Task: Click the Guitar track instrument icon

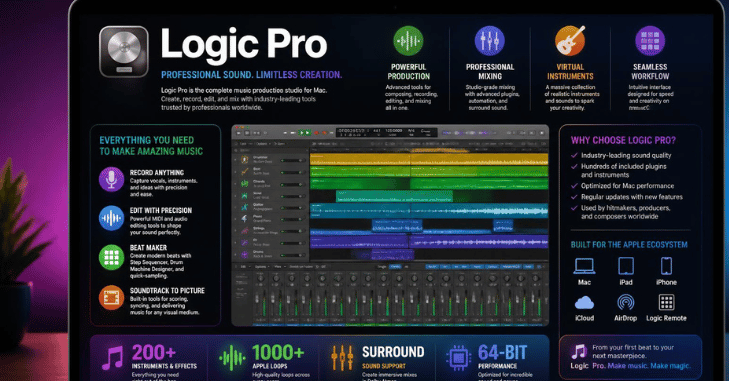Action: pos(245,207)
